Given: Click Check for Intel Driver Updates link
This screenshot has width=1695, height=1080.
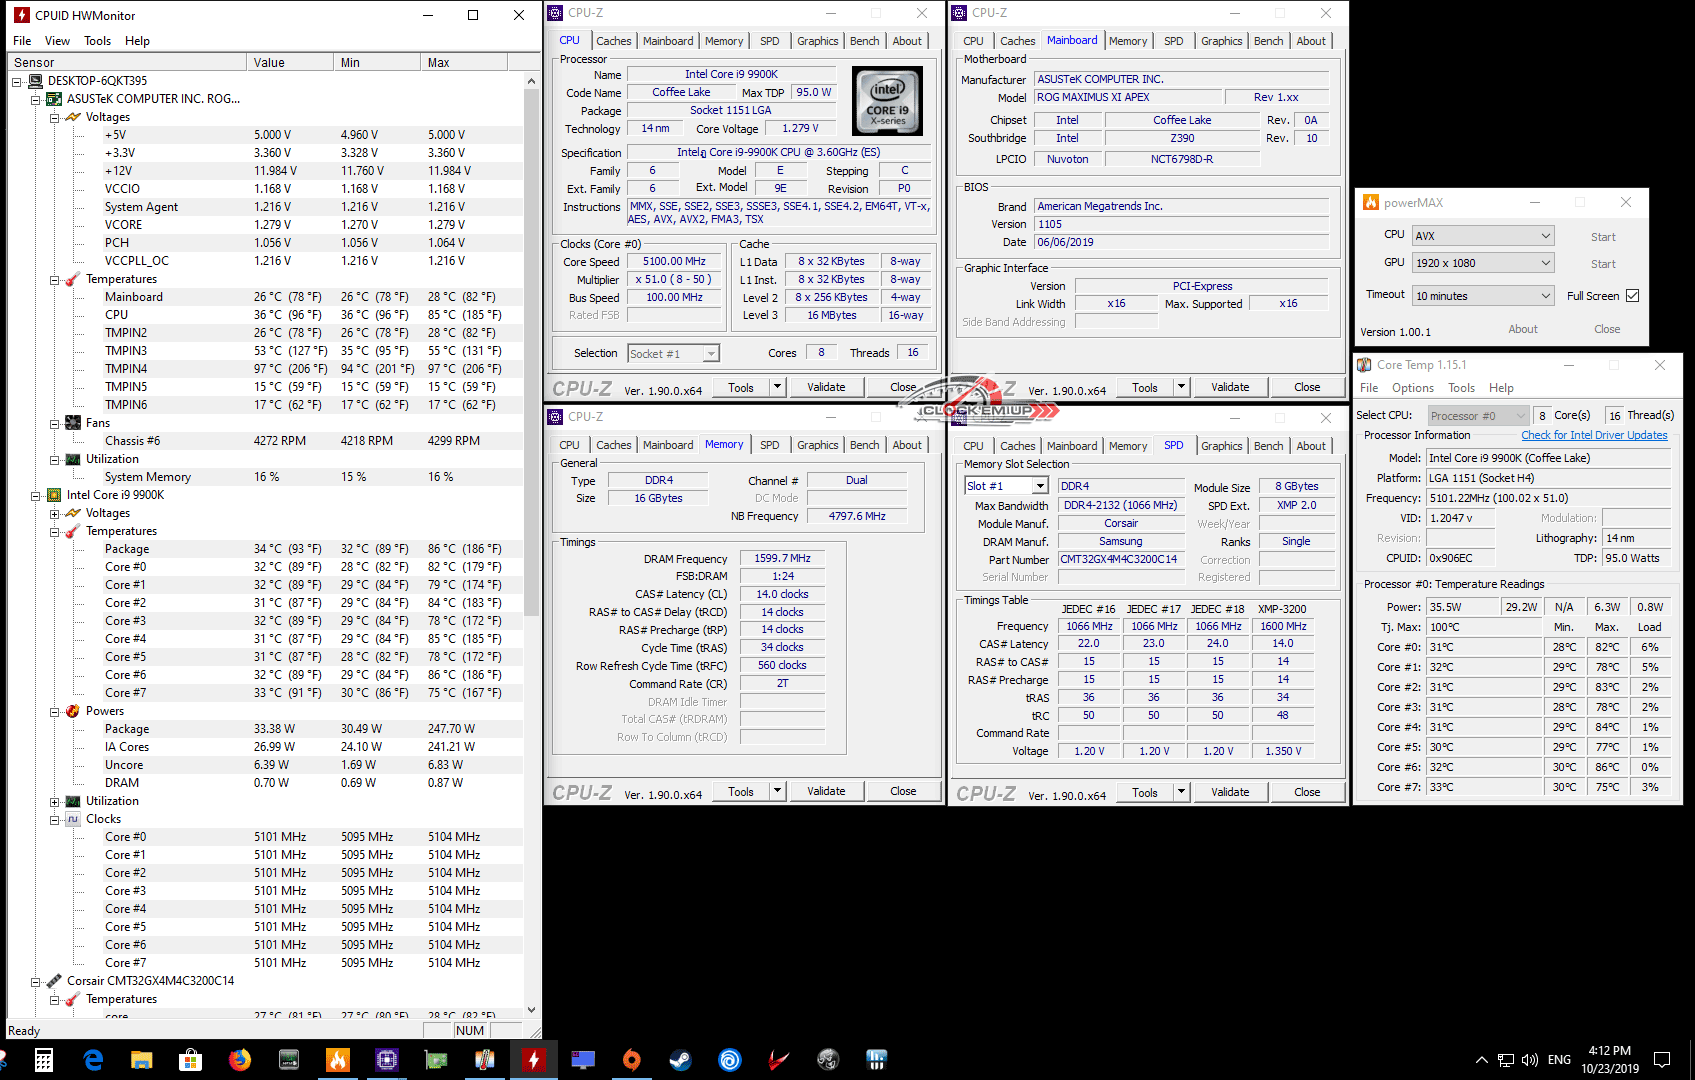Looking at the screenshot, I should point(1594,435).
